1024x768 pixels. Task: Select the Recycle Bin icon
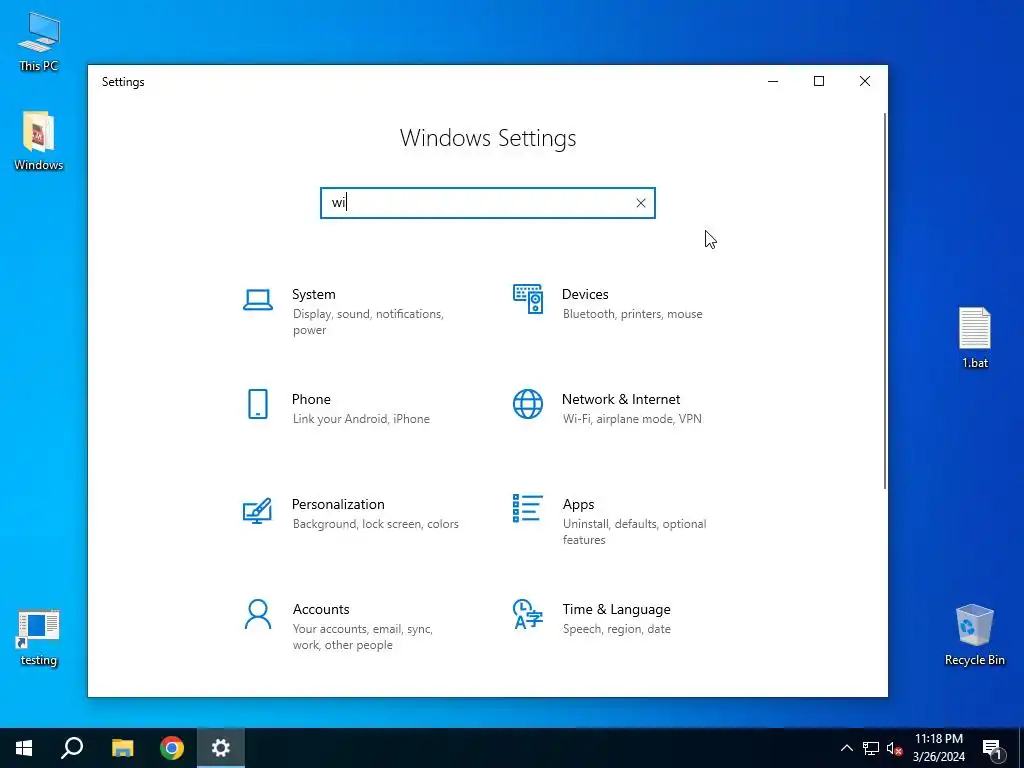974,635
